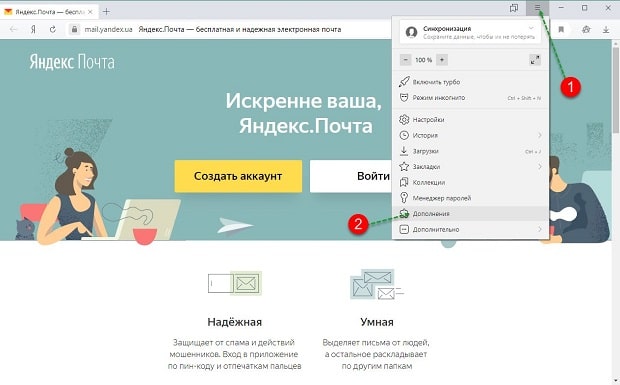Viewport: 620px width, 385px height.
Task: Increase zoom with the plus button
Action: 442,60
